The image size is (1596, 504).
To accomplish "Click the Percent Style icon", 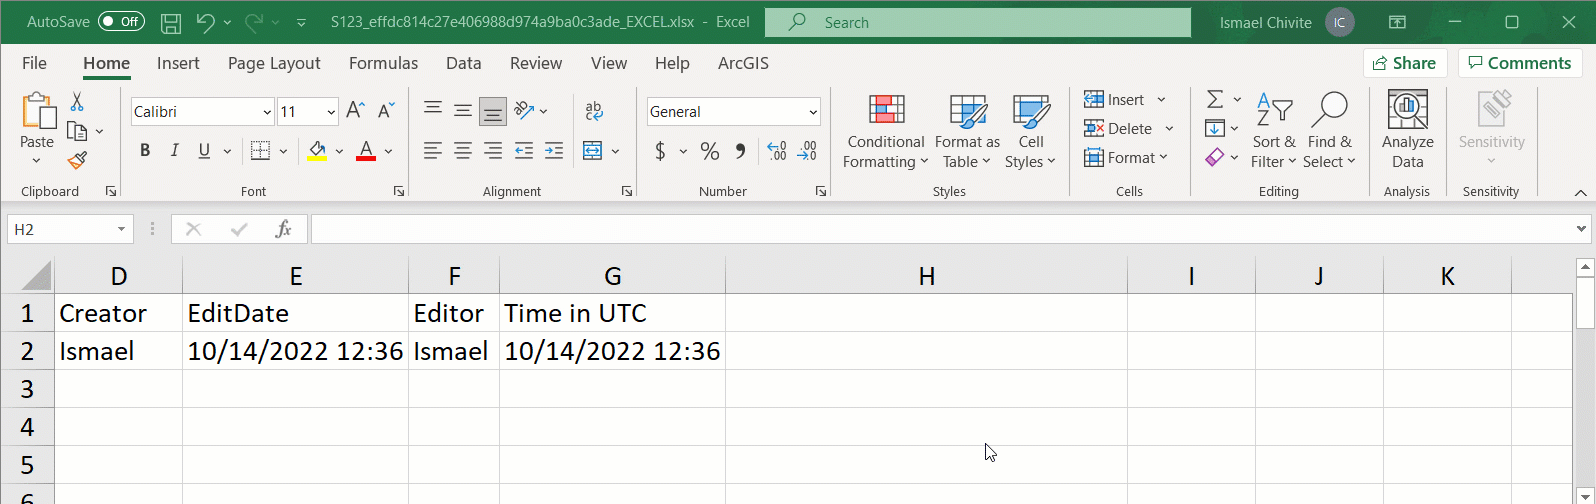I will [710, 151].
